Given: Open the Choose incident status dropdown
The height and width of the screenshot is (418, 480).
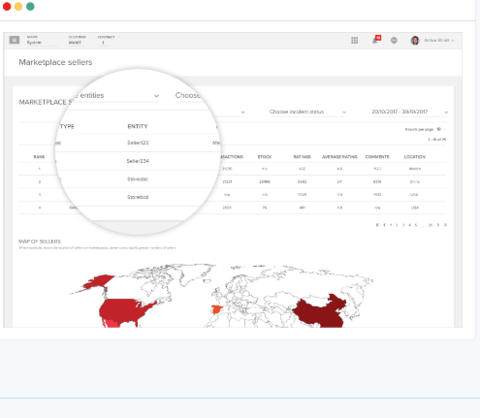Looking at the screenshot, I should (x=308, y=112).
